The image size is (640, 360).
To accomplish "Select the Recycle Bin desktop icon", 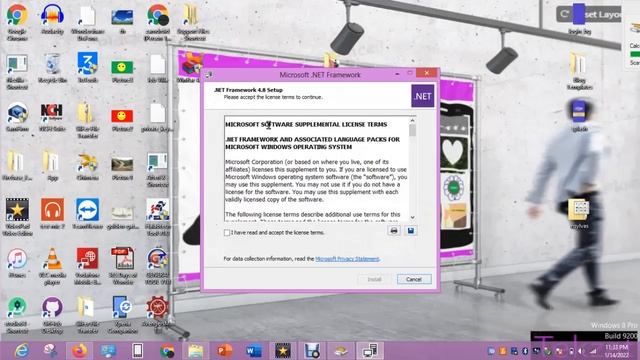I will 52,68.
